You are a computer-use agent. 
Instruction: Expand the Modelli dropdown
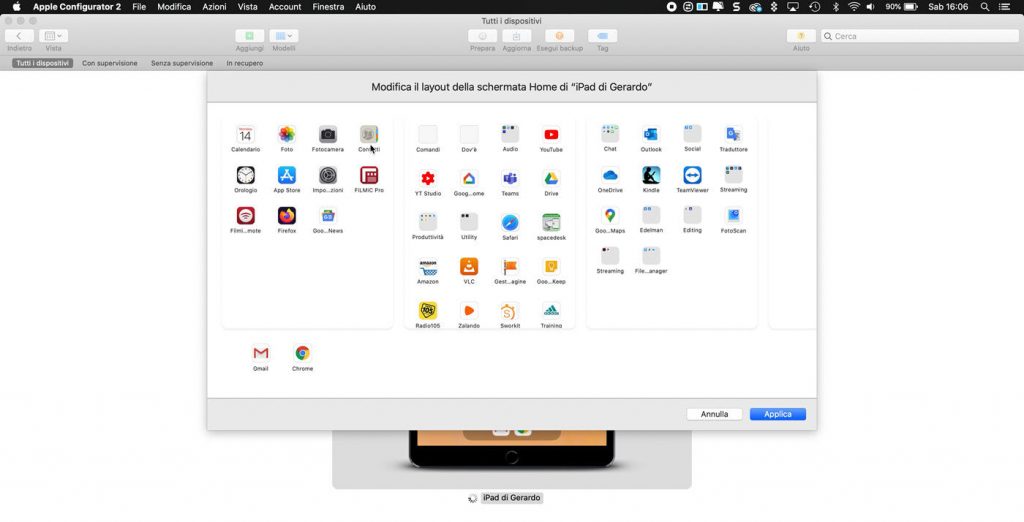point(284,36)
